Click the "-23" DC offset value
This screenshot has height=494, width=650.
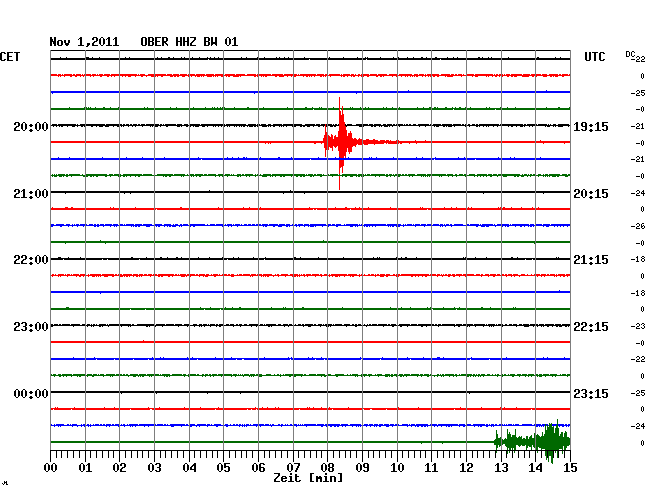coord(638,326)
